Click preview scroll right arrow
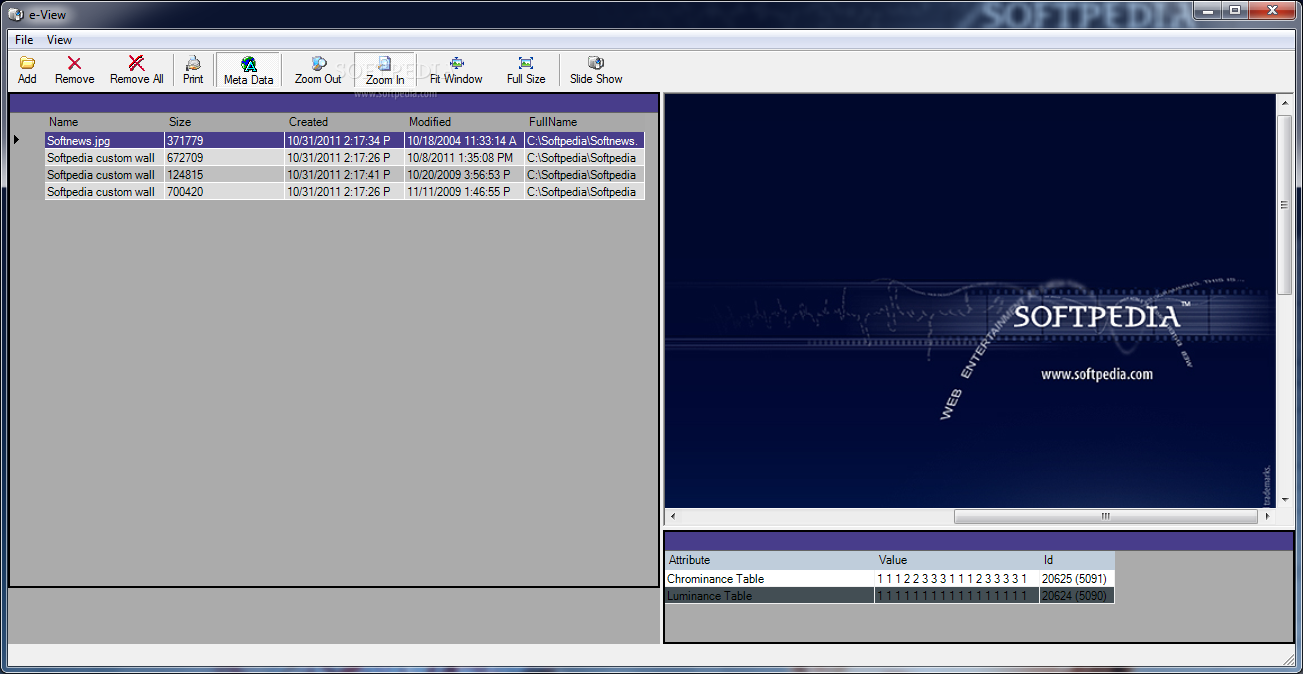Viewport: 1303px width, 674px height. [x=1268, y=517]
